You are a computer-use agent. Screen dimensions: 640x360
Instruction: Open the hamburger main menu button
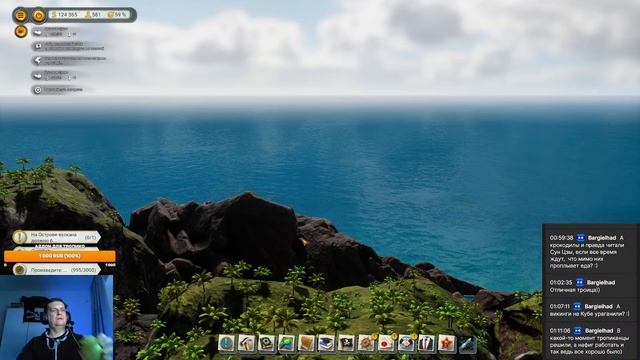click(20, 15)
